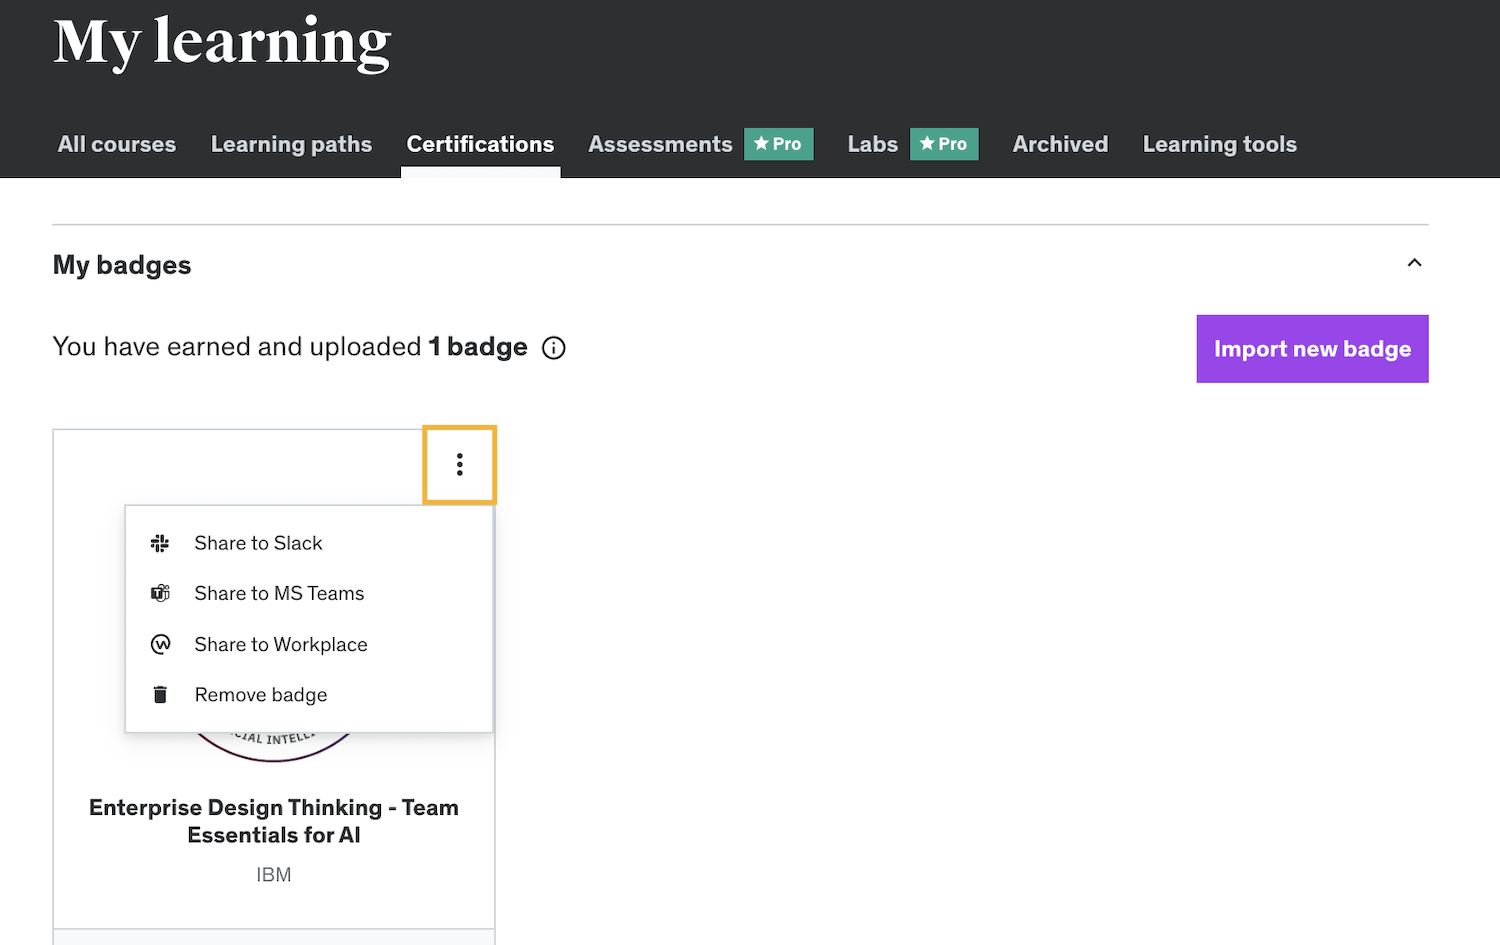The height and width of the screenshot is (945, 1500).
Task: Click the trash can icon
Action: [160, 695]
